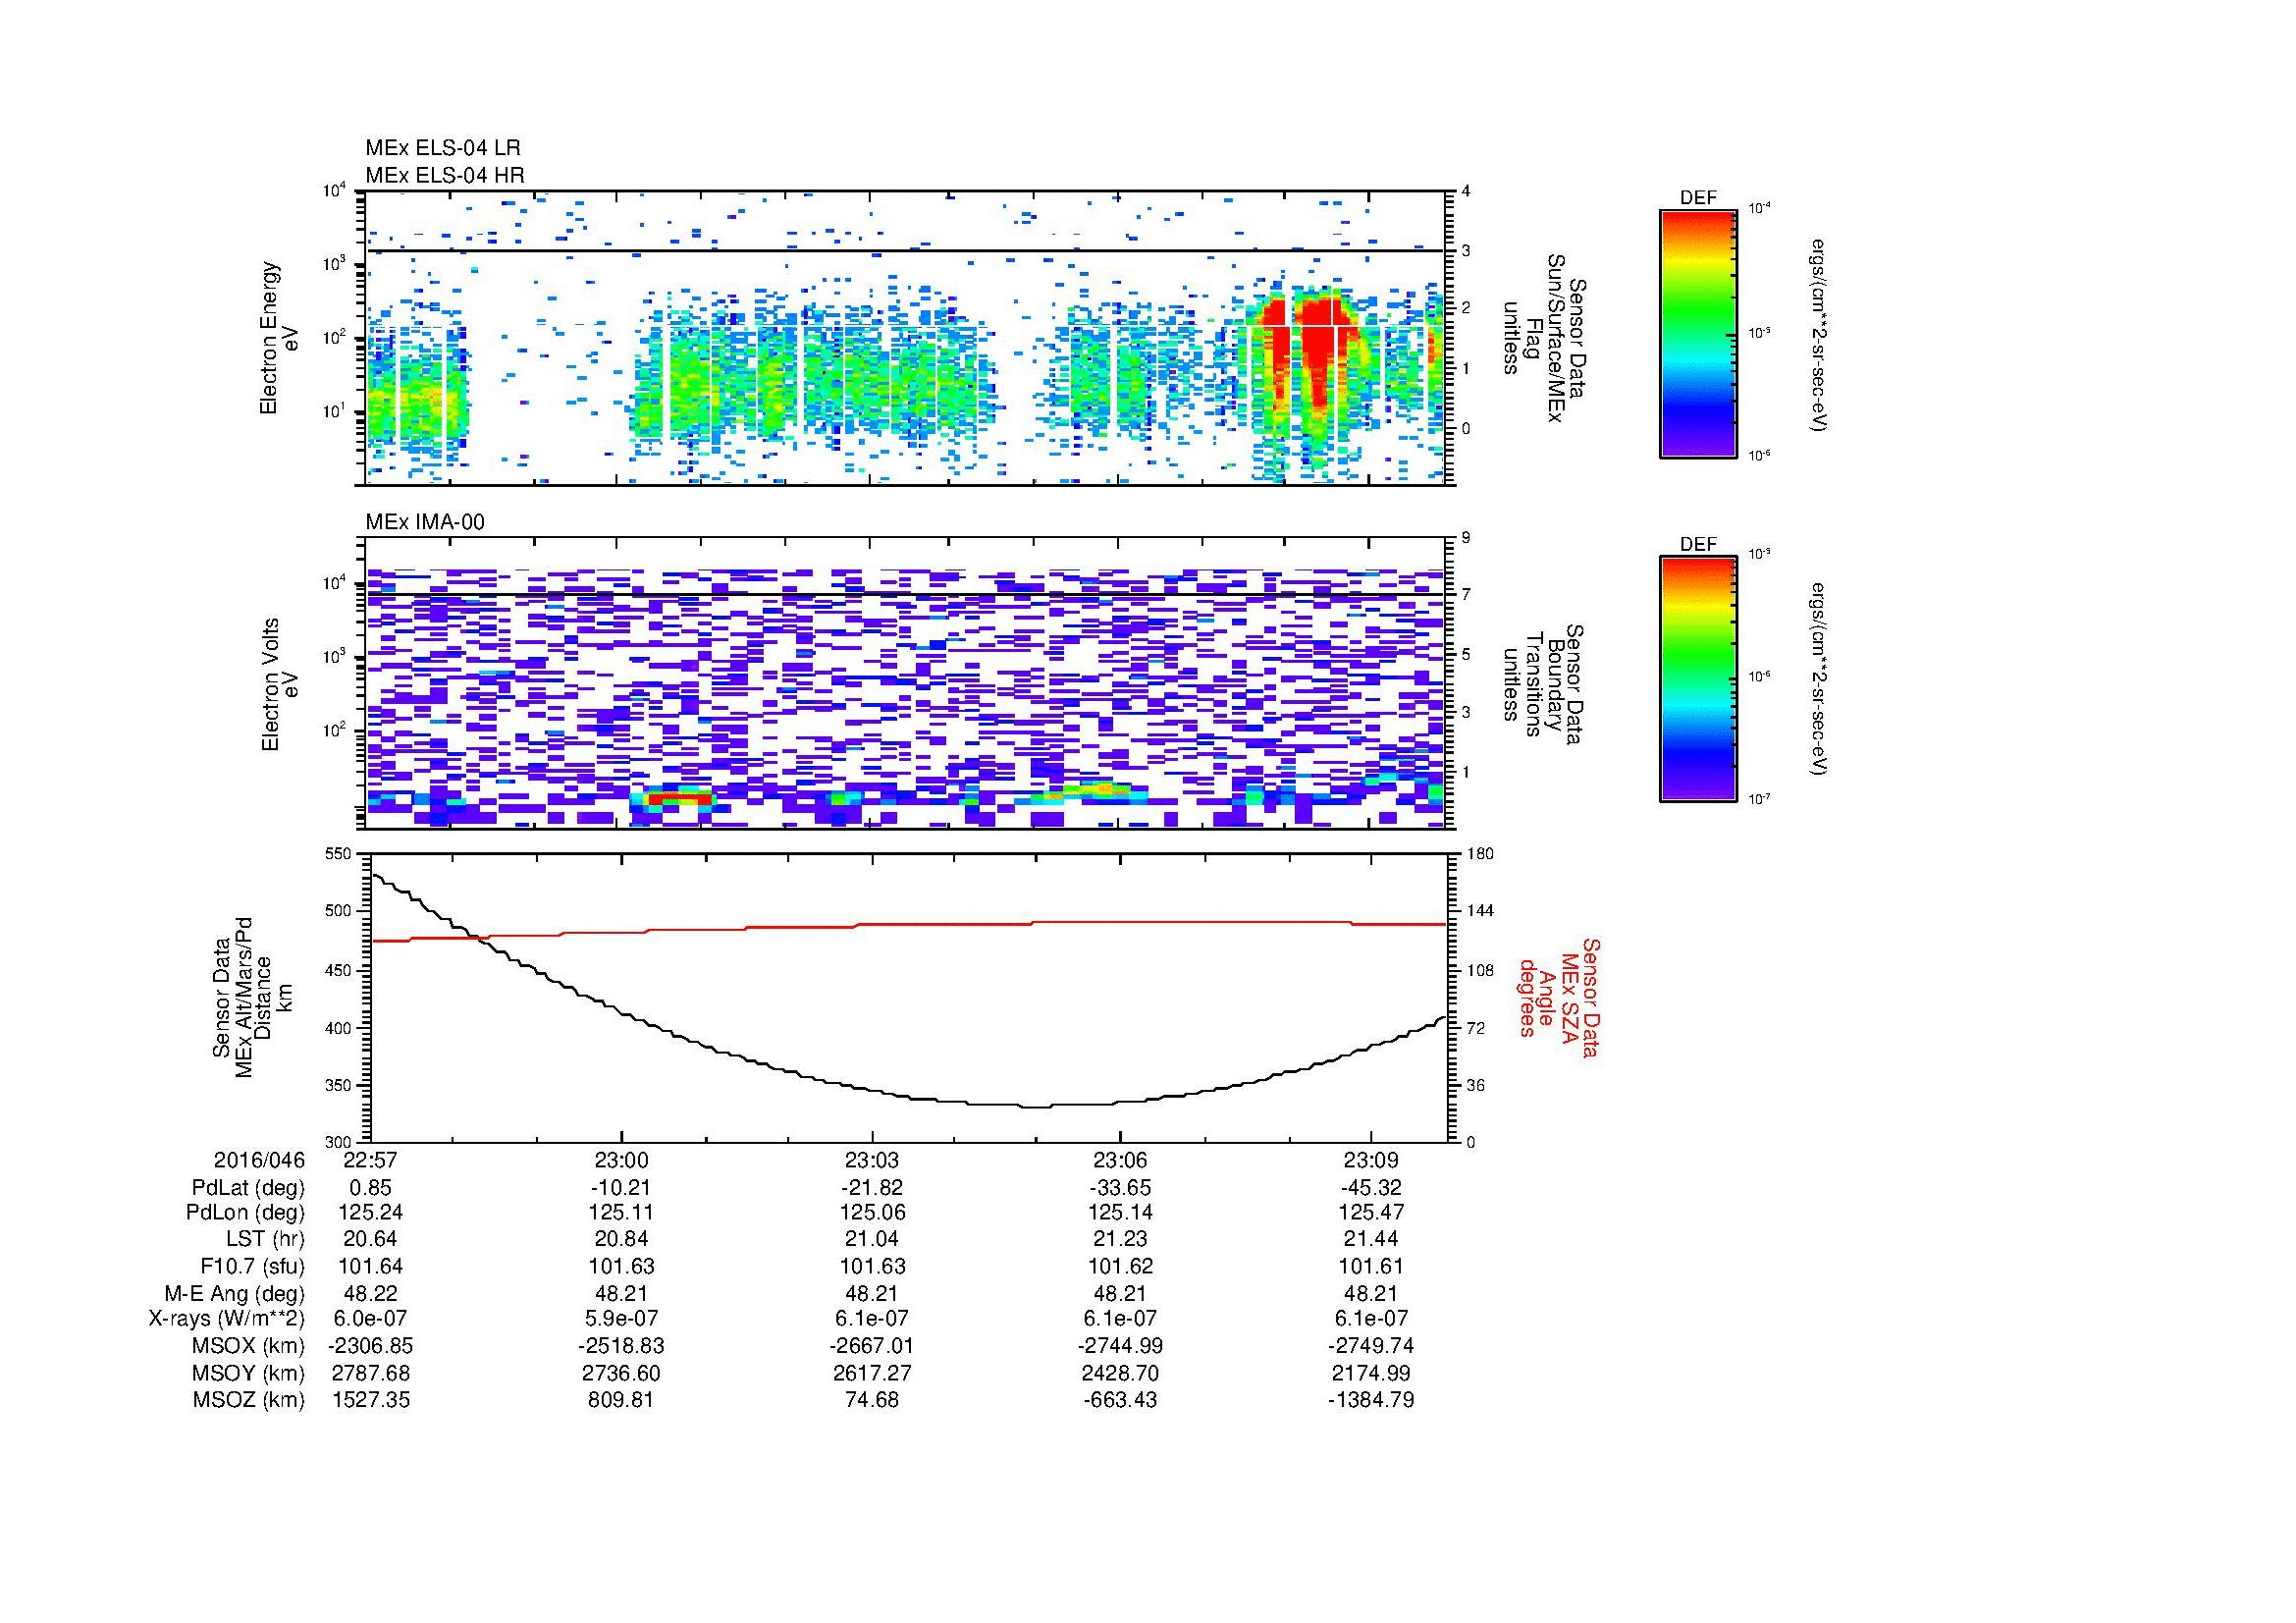
Task: Click the PdLat (deg) row label
Action: [x=248, y=1188]
